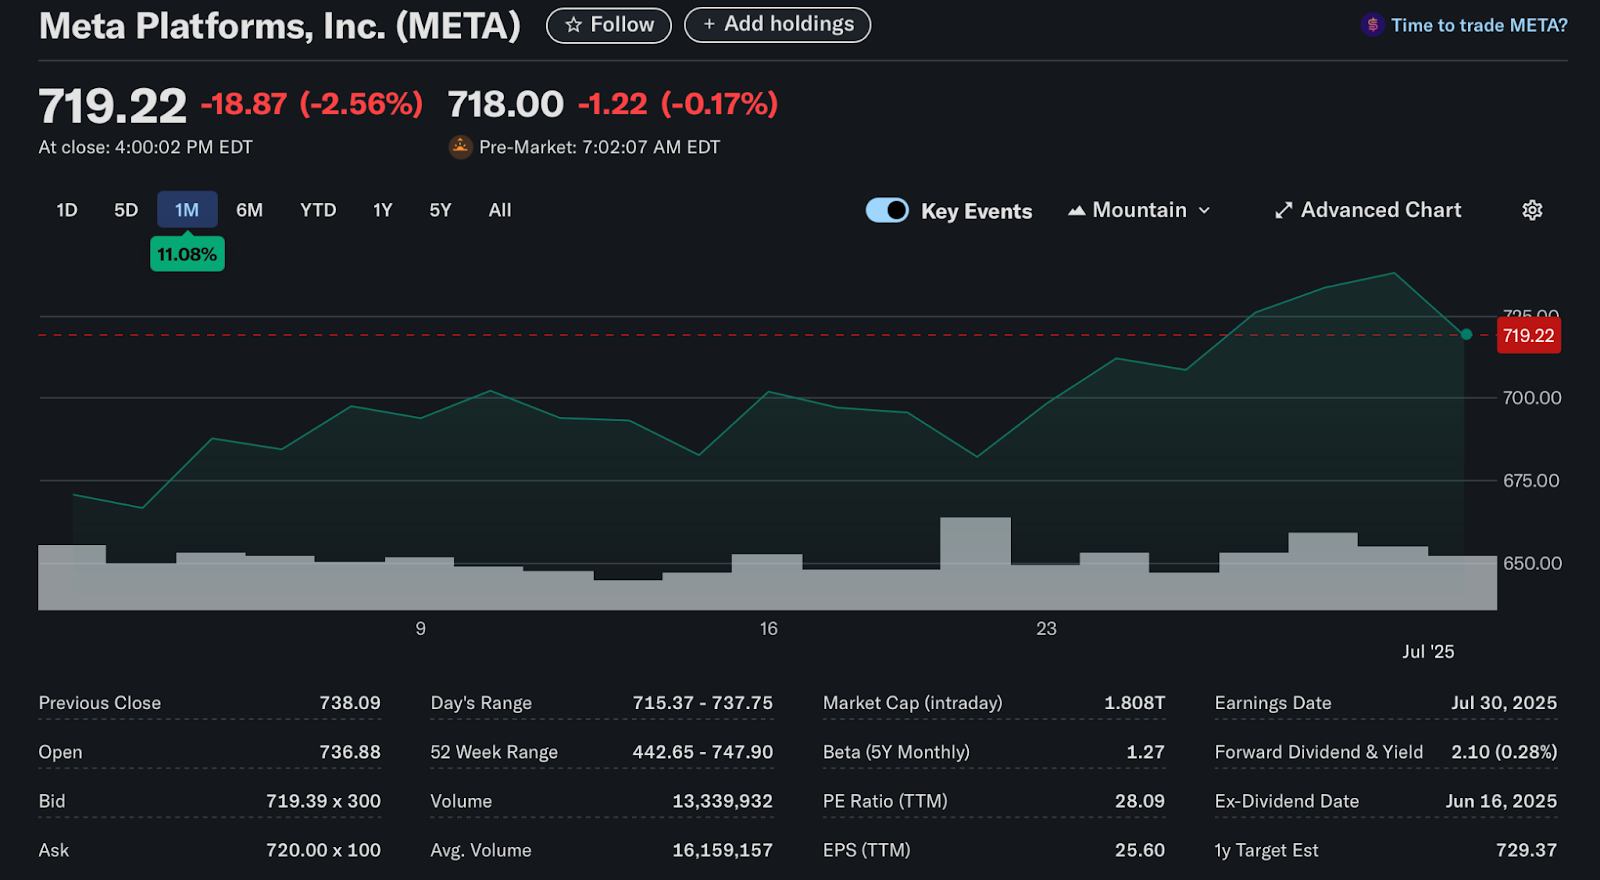Click the green endpoint dot on chart

(1466, 334)
